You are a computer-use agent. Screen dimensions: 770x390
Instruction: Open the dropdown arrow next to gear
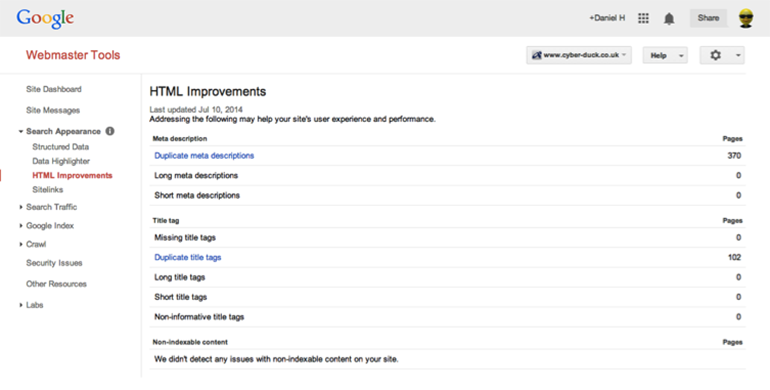738,56
